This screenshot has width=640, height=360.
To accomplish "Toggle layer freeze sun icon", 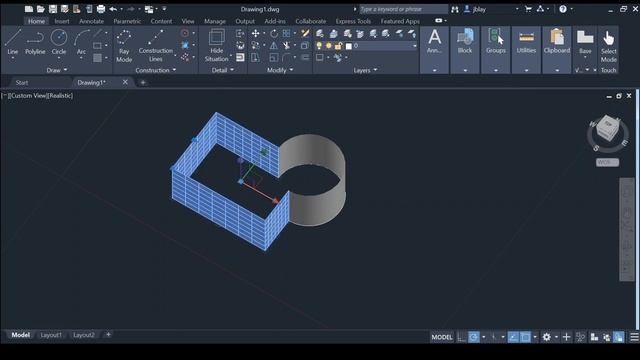I will [329, 46].
